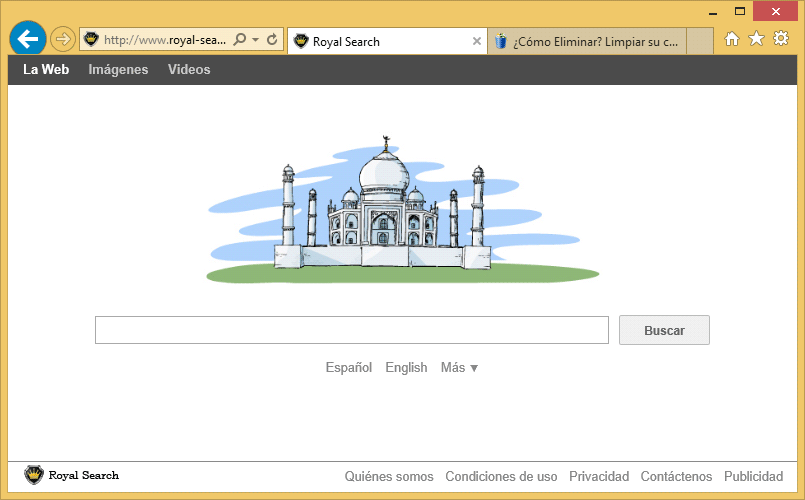Switch to Videos search category
The image size is (805, 500).
189,69
